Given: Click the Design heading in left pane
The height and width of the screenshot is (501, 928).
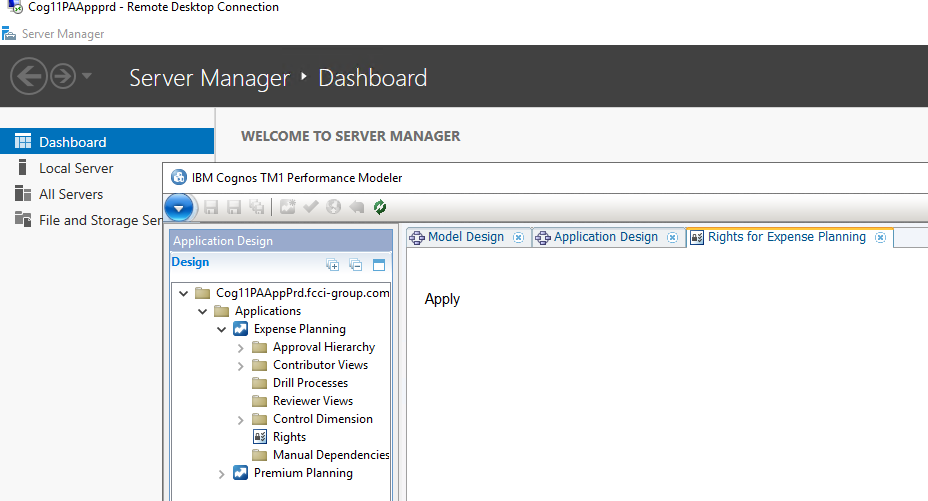Looking at the screenshot, I should (190, 262).
